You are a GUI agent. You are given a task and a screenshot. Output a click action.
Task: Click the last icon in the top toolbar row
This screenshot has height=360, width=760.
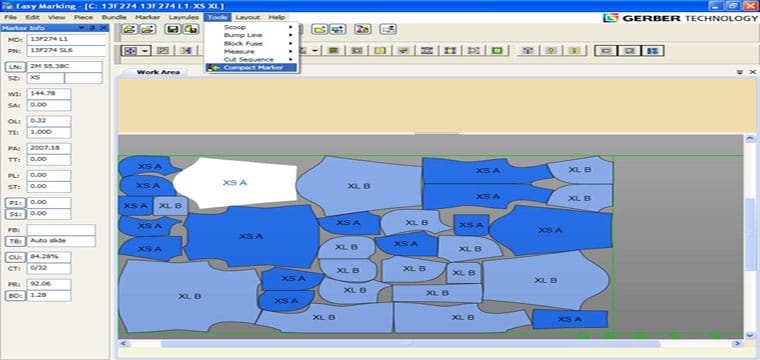(x=388, y=29)
